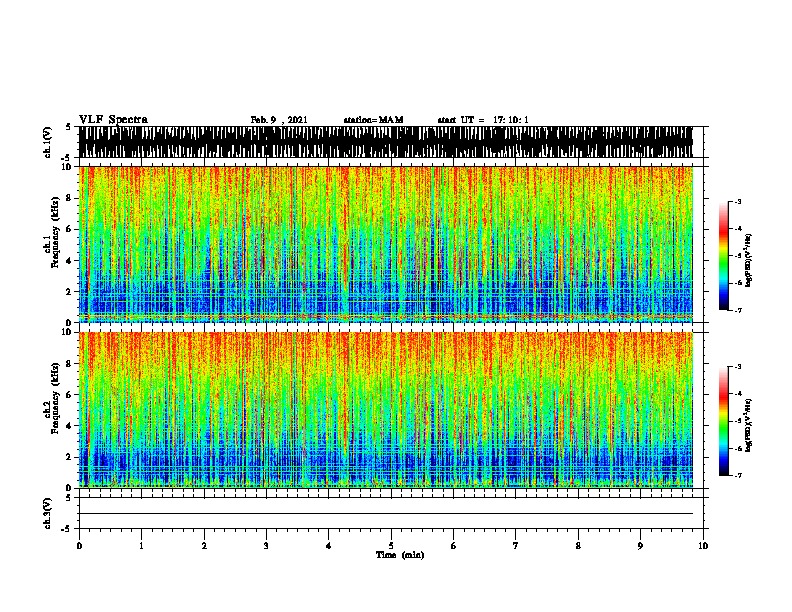
Task: Click the "ch.3(V)" axis label
Action: (47, 513)
